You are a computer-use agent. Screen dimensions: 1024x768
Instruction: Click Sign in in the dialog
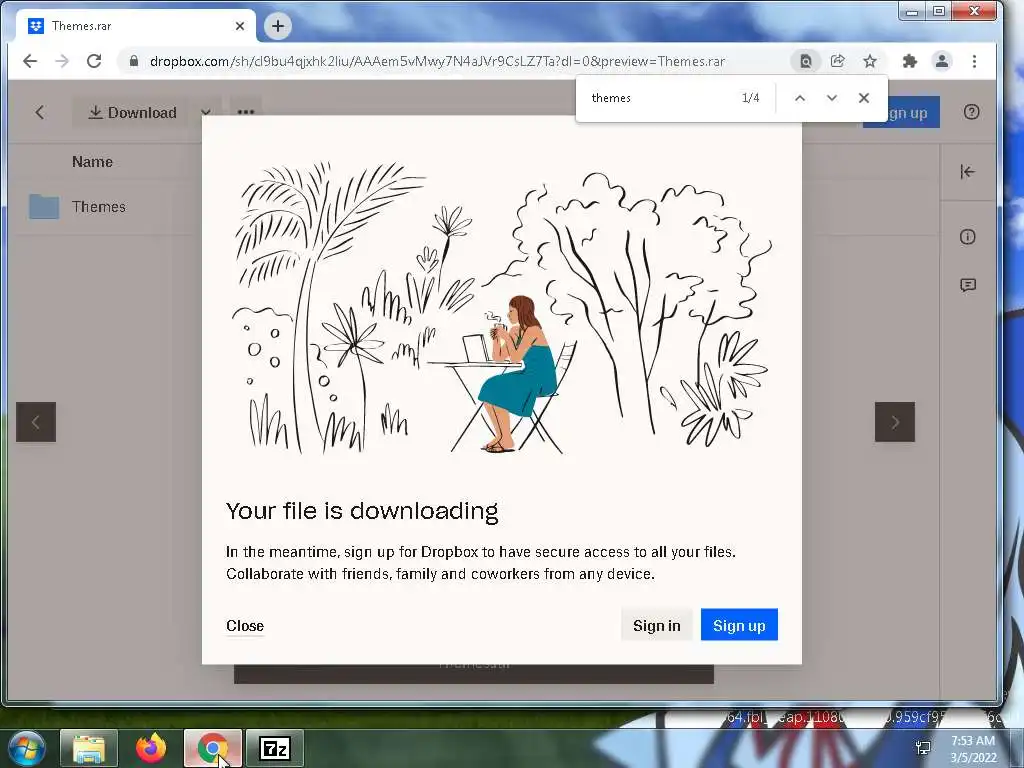tap(656, 625)
